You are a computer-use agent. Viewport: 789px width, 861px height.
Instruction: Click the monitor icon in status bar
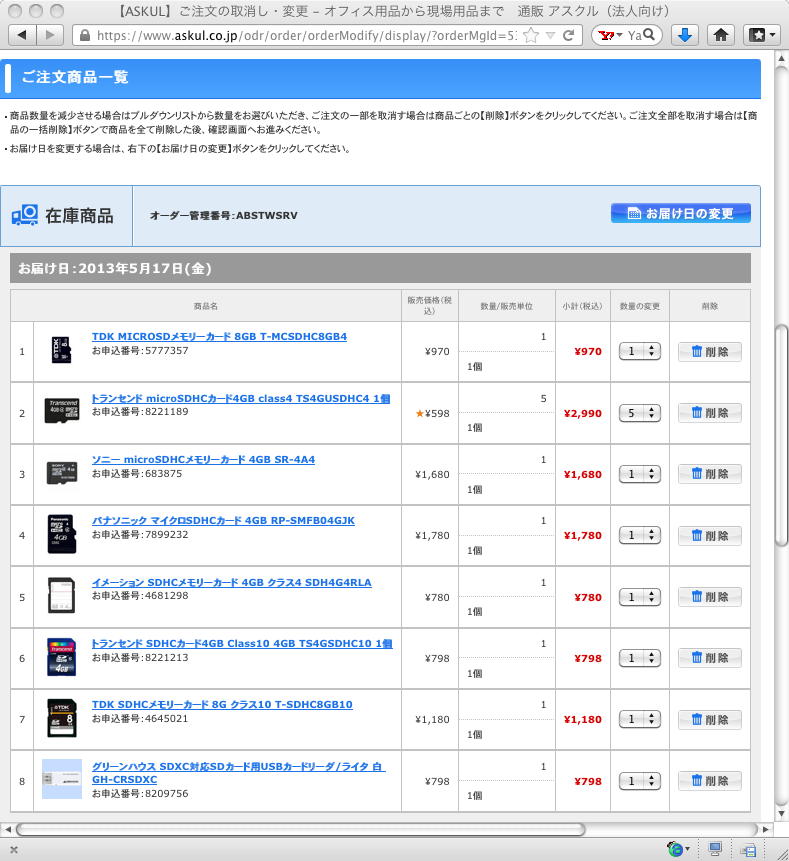click(715, 849)
